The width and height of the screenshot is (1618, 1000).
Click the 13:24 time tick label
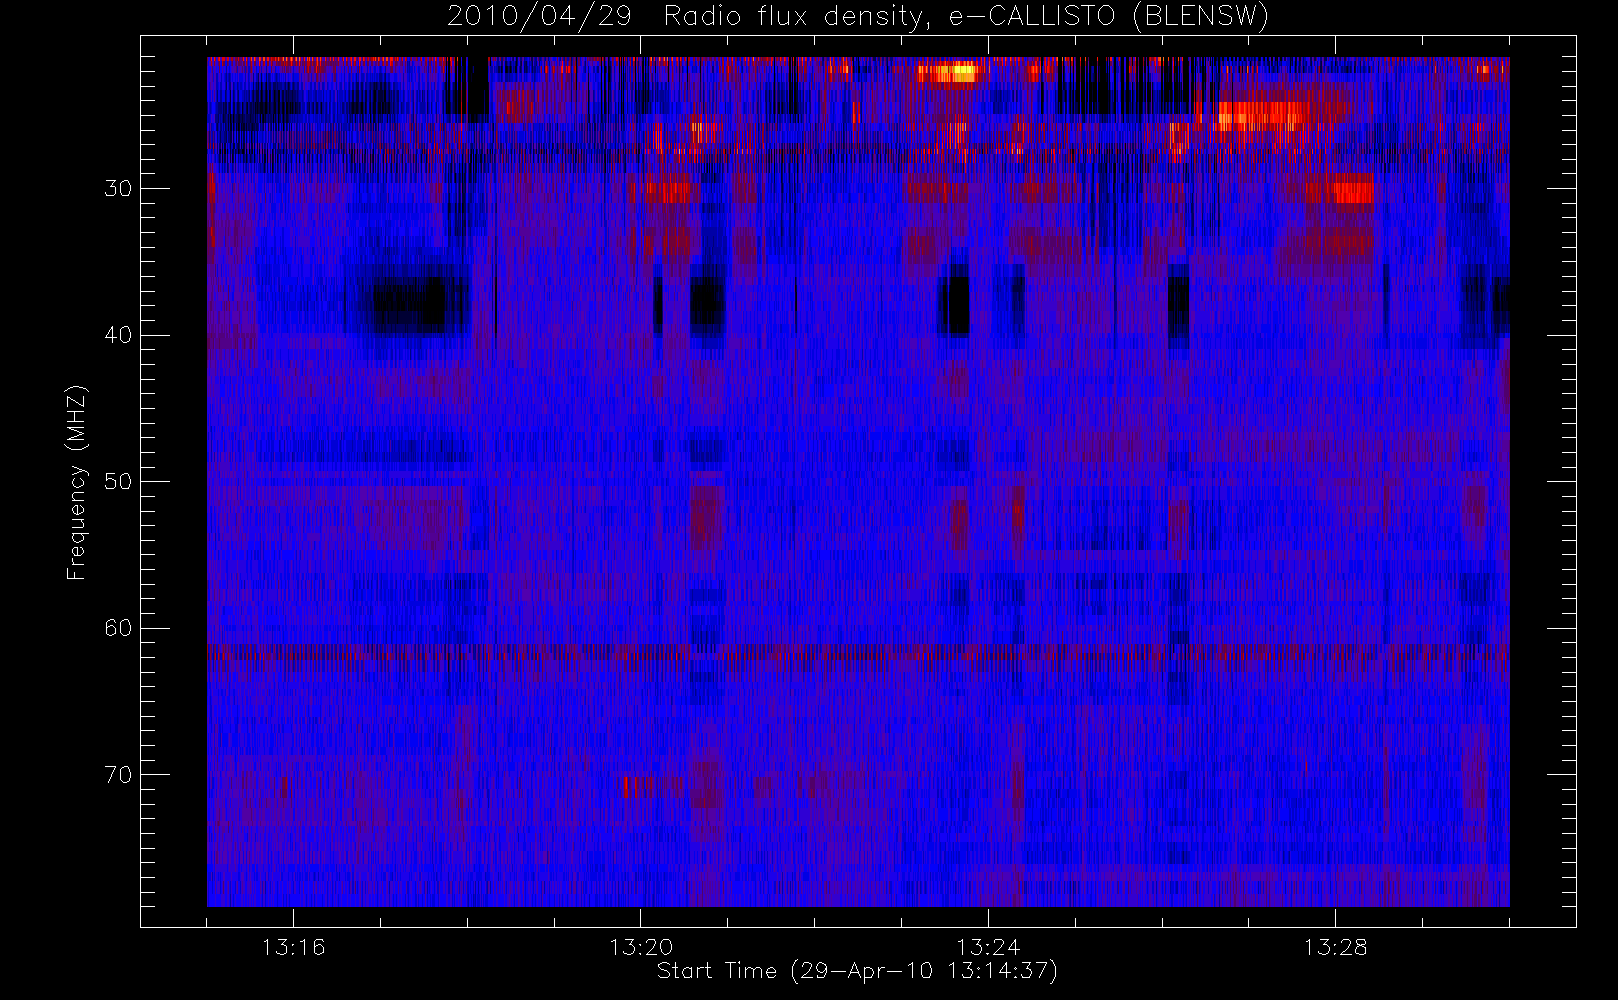point(988,947)
